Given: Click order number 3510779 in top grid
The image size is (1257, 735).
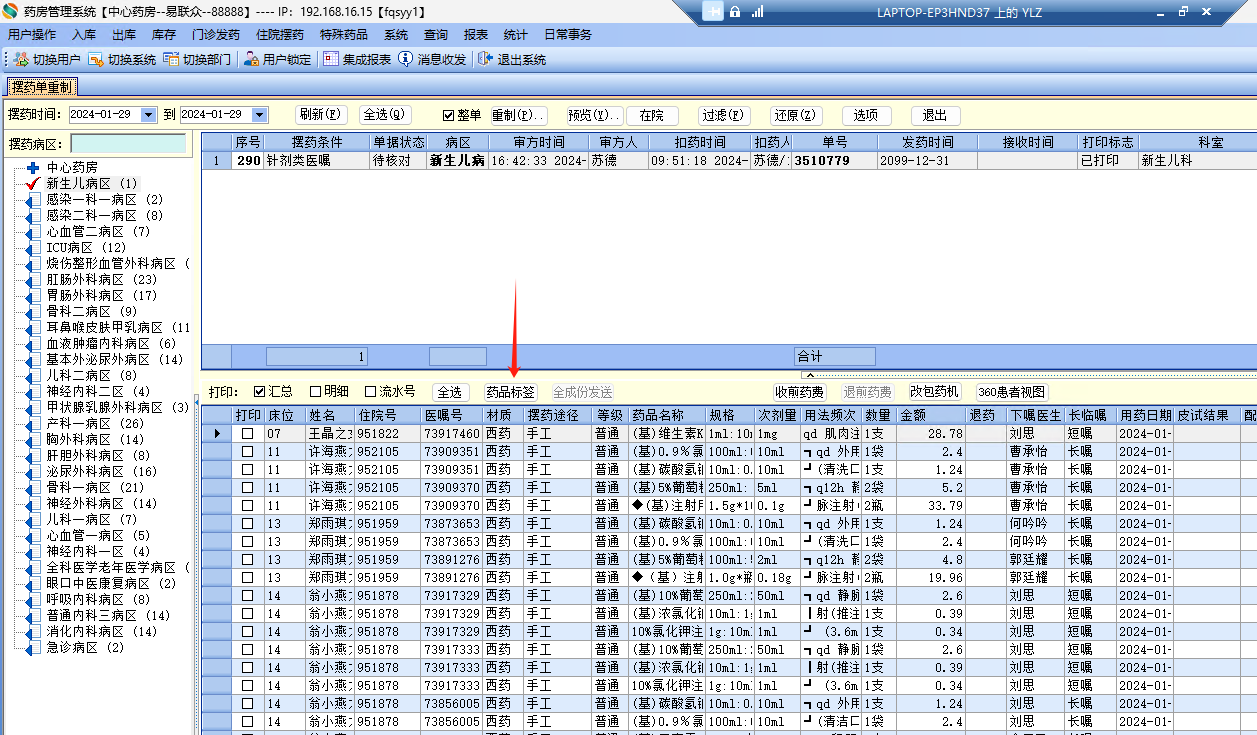Looking at the screenshot, I should [x=834, y=160].
